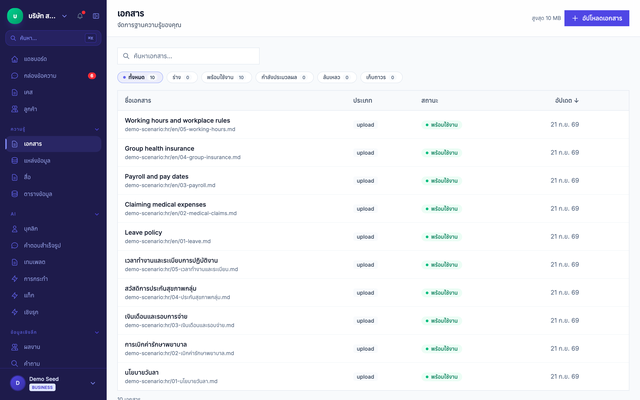Click status badge on Payroll and pay dates row
This screenshot has height=400, width=640.
[x=442, y=181]
